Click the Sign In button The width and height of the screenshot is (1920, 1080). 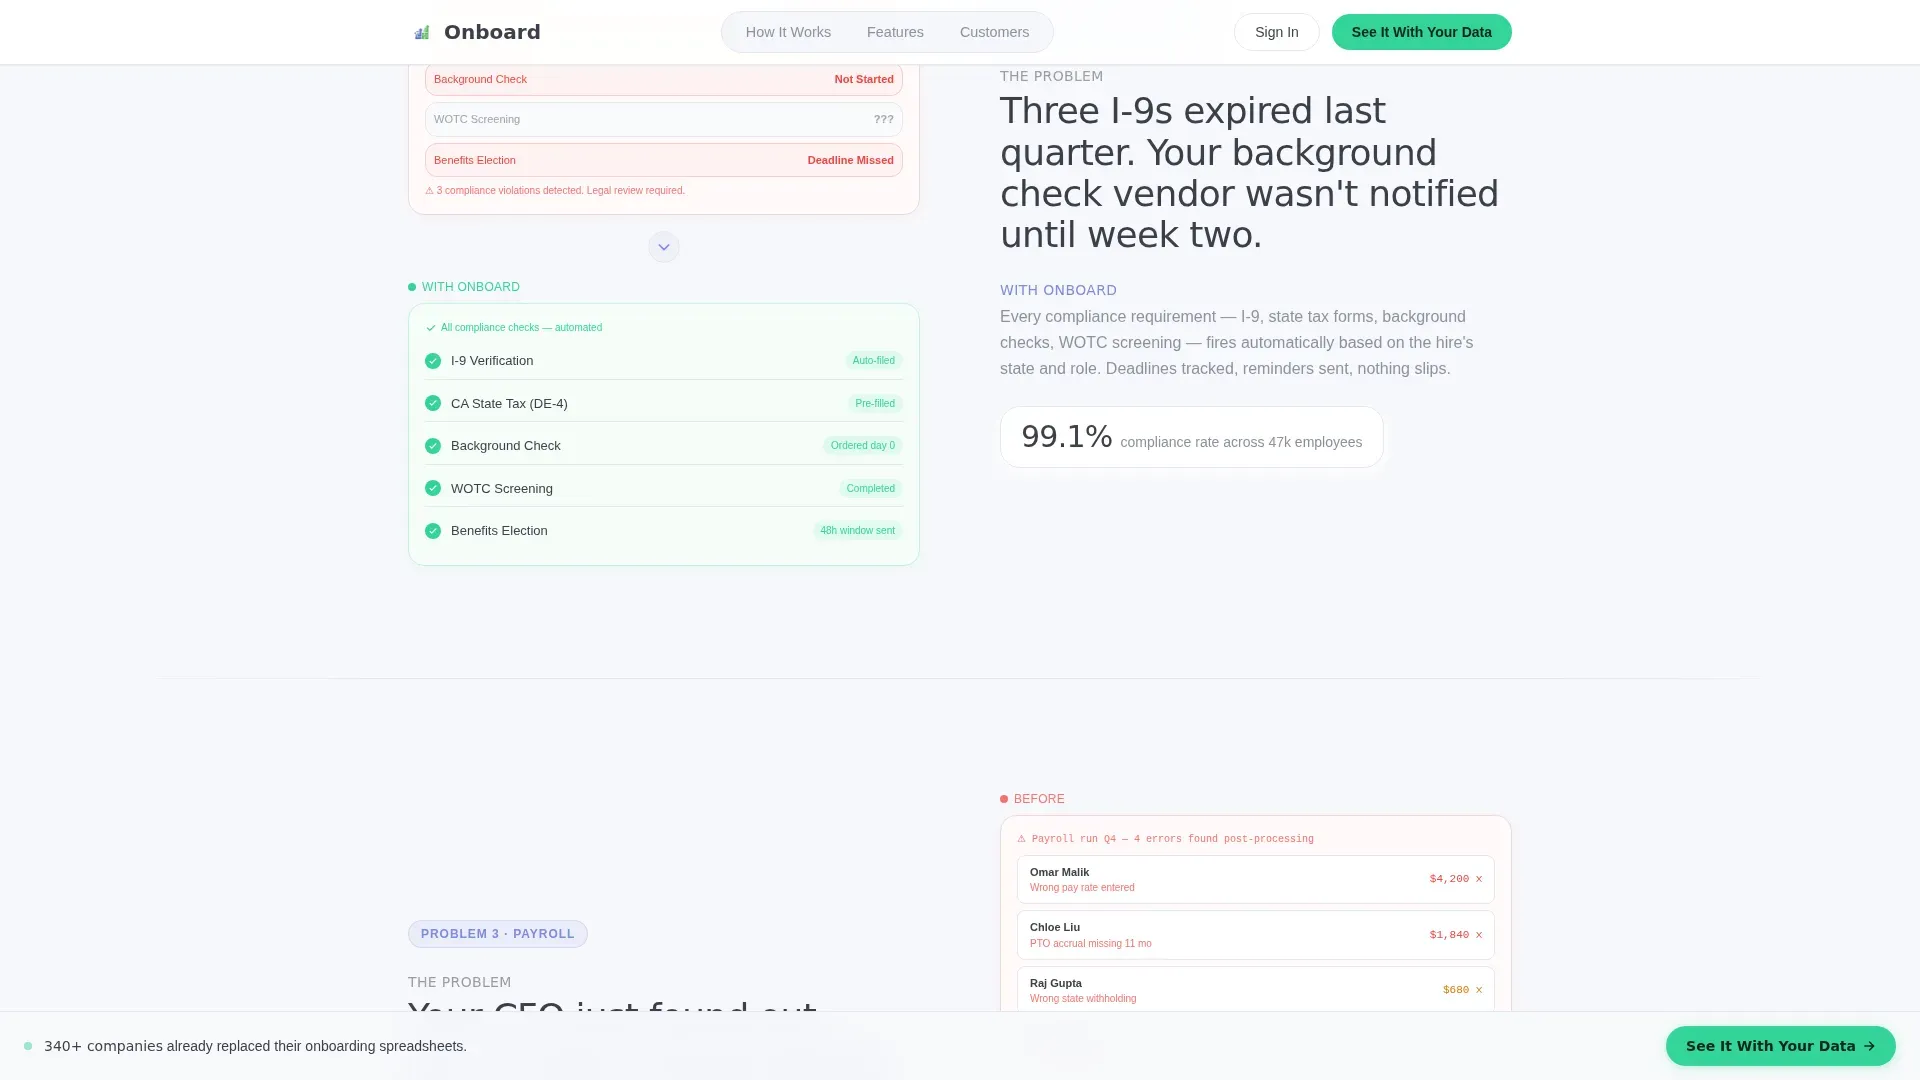(x=1276, y=32)
